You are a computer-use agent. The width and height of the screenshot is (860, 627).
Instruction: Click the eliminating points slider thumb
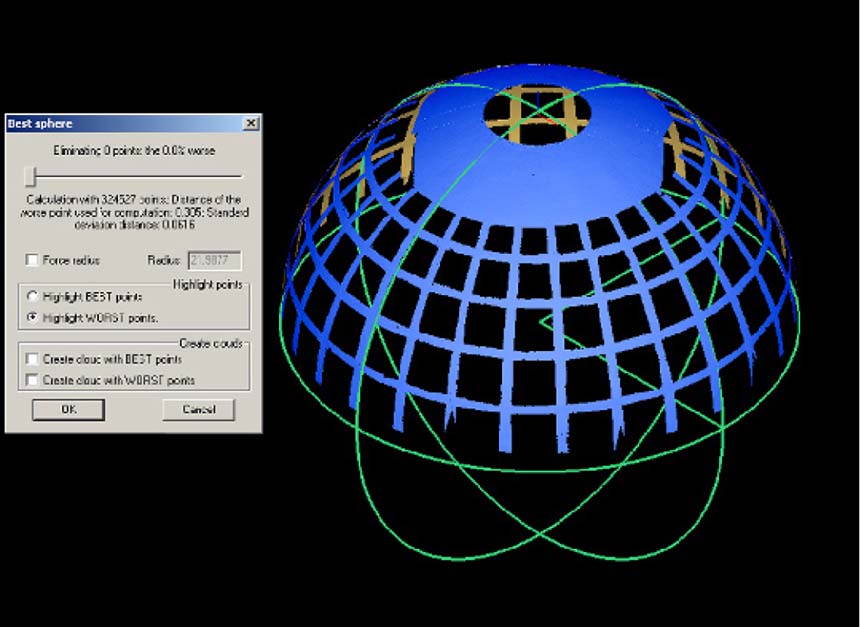tap(31, 176)
